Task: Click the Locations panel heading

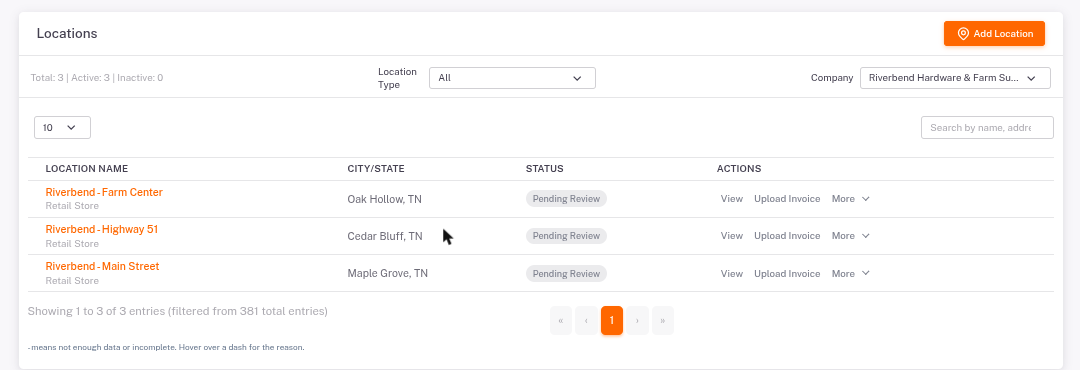Action: pyautogui.click(x=67, y=33)
